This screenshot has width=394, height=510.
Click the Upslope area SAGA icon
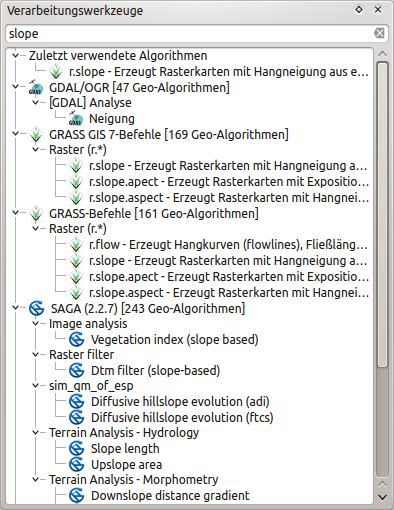pyautogui.click(x=77, y=464)
